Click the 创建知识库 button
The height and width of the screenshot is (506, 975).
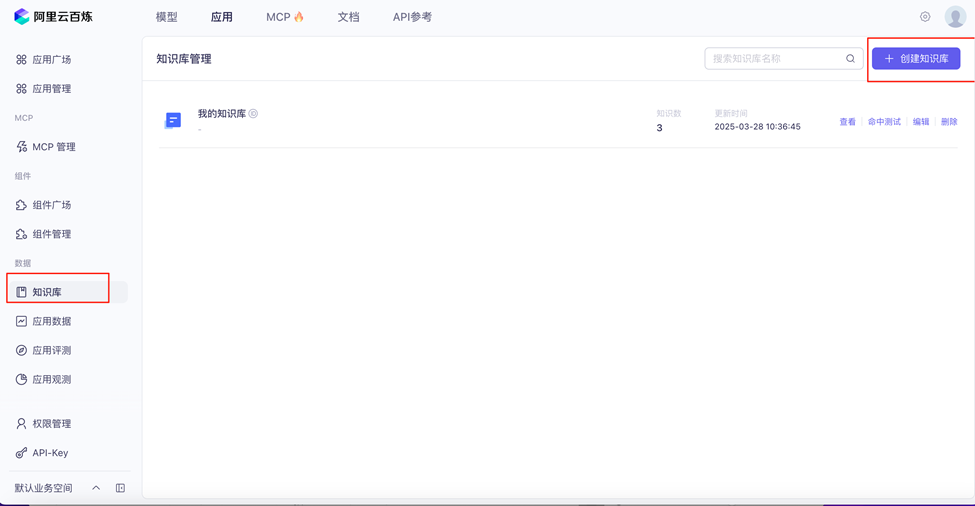(x=916, y=58)
